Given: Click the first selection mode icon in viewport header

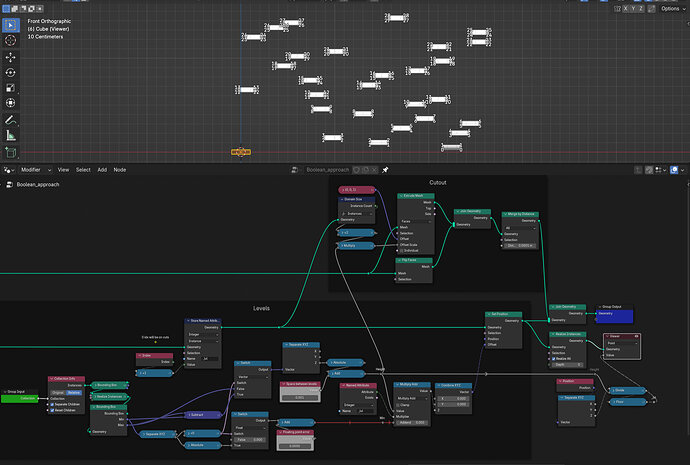Looking at the screenshot, I should [6, 8].
